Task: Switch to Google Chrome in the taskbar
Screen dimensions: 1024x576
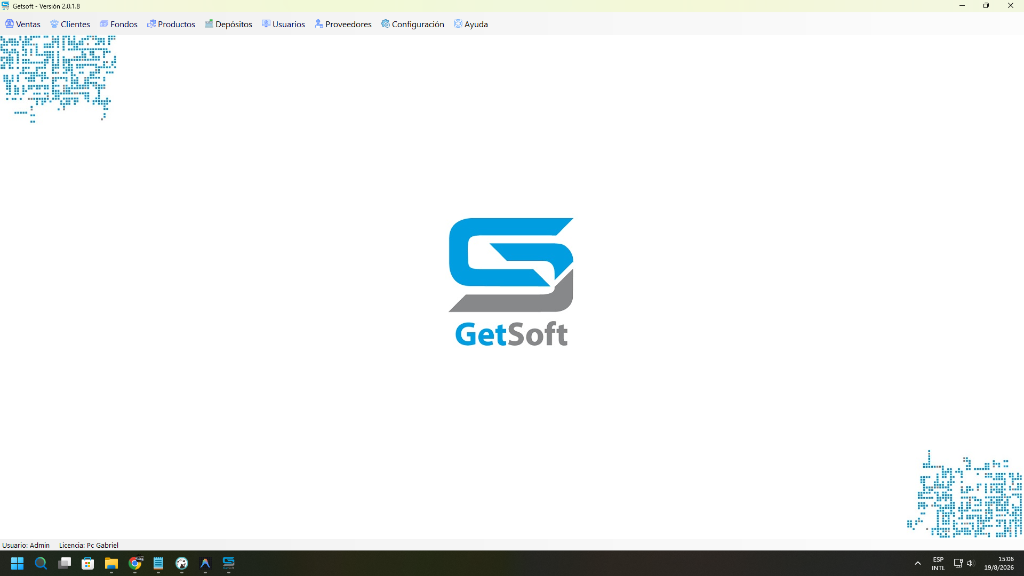Action: [135, 563]
